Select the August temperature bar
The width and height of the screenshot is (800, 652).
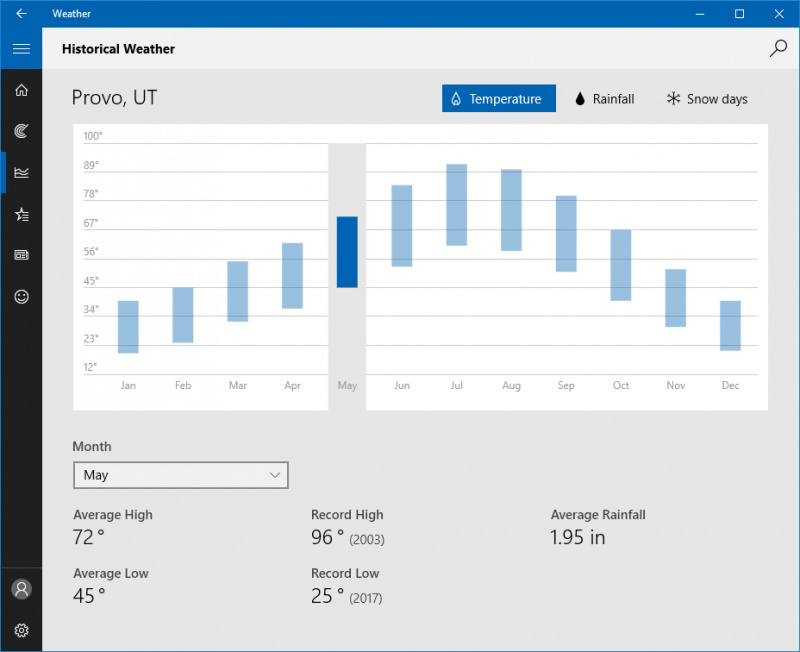point(511,210)
